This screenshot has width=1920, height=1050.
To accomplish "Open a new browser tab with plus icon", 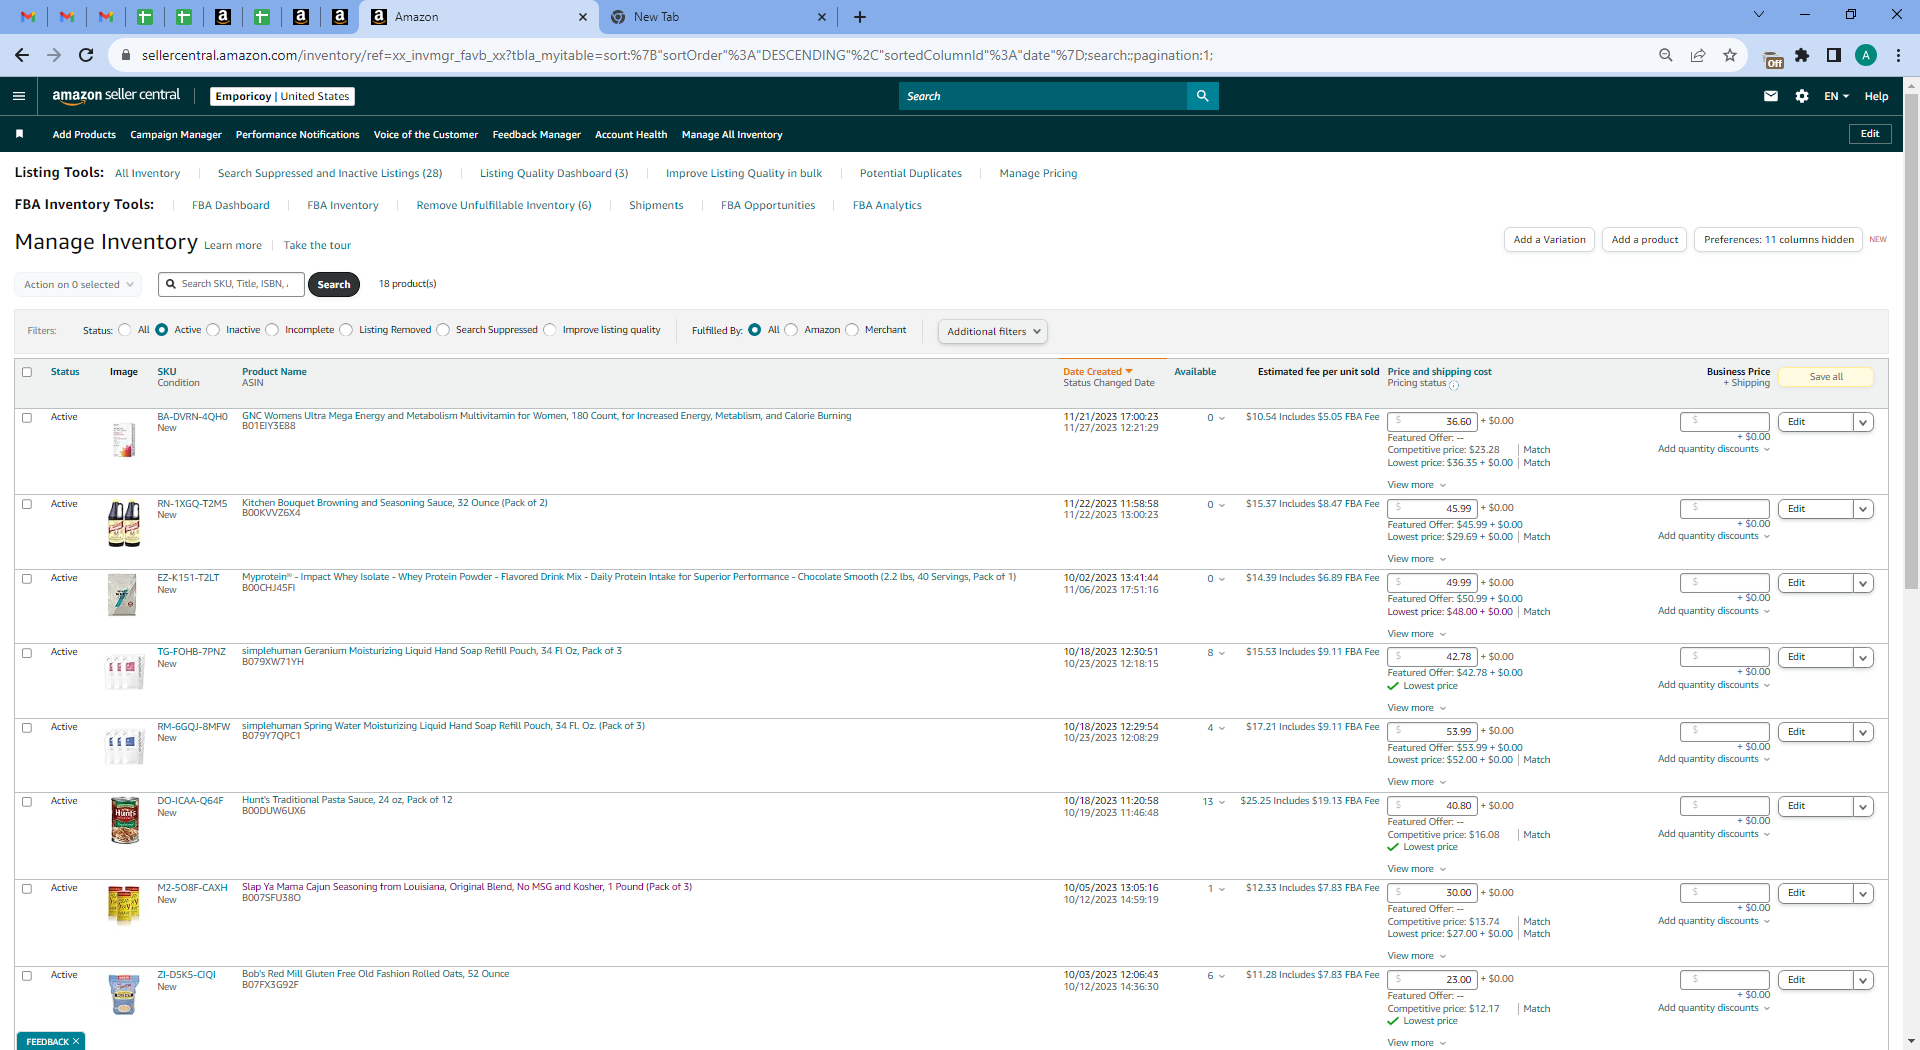I will click(x=860, y=17).
